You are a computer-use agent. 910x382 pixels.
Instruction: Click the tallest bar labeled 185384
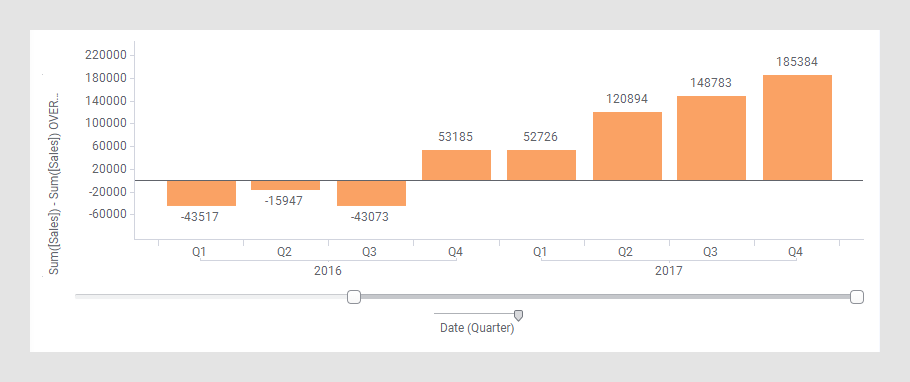[x=797, y=128]
